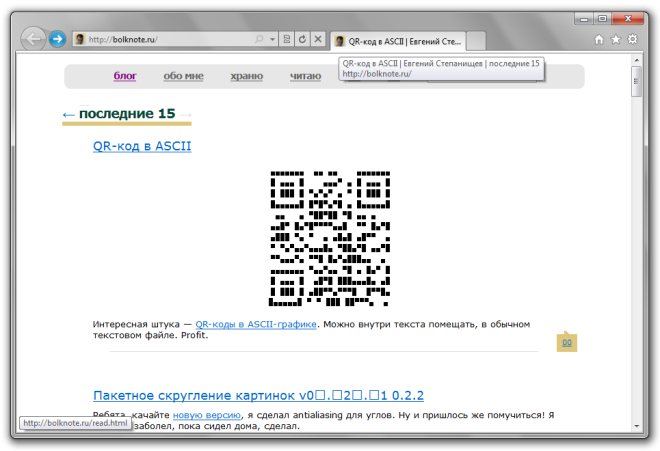Viewport: 660px width, 451px height.
Task: Click the ASCII QR code image
Action: pyautogui.click(x=330, y=238)
